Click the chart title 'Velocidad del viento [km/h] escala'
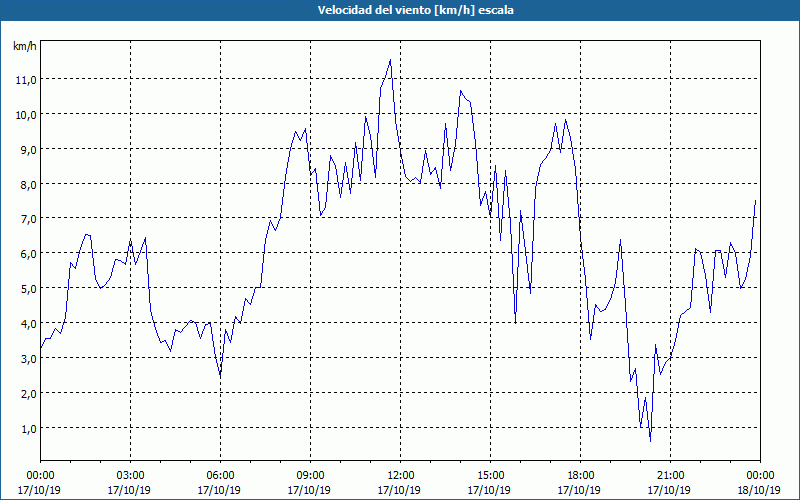This screenshot has height=500, width=800. click(415, 10)
